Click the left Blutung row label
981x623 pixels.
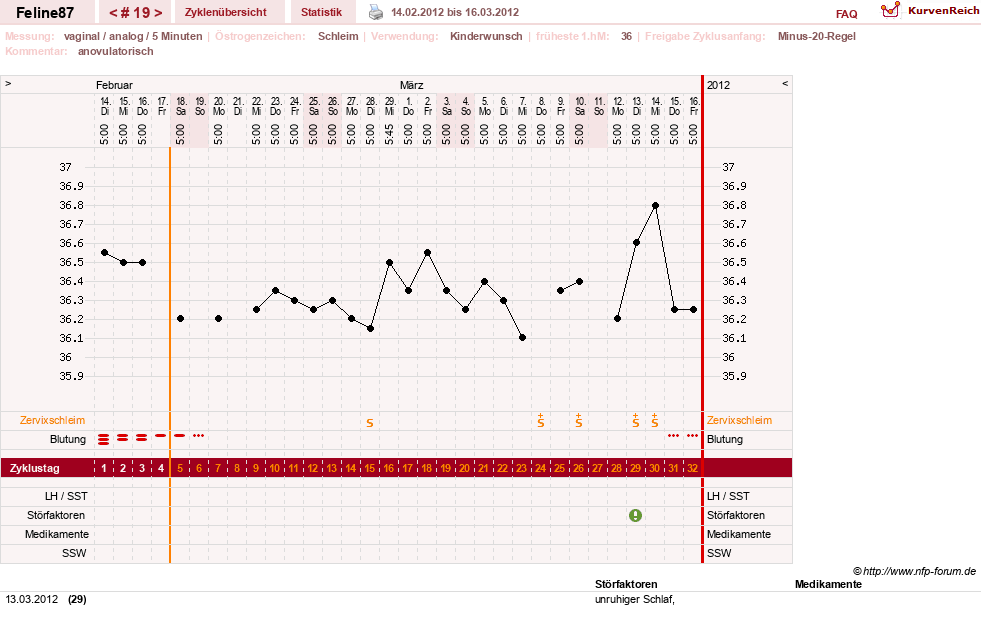click(68, 439)
